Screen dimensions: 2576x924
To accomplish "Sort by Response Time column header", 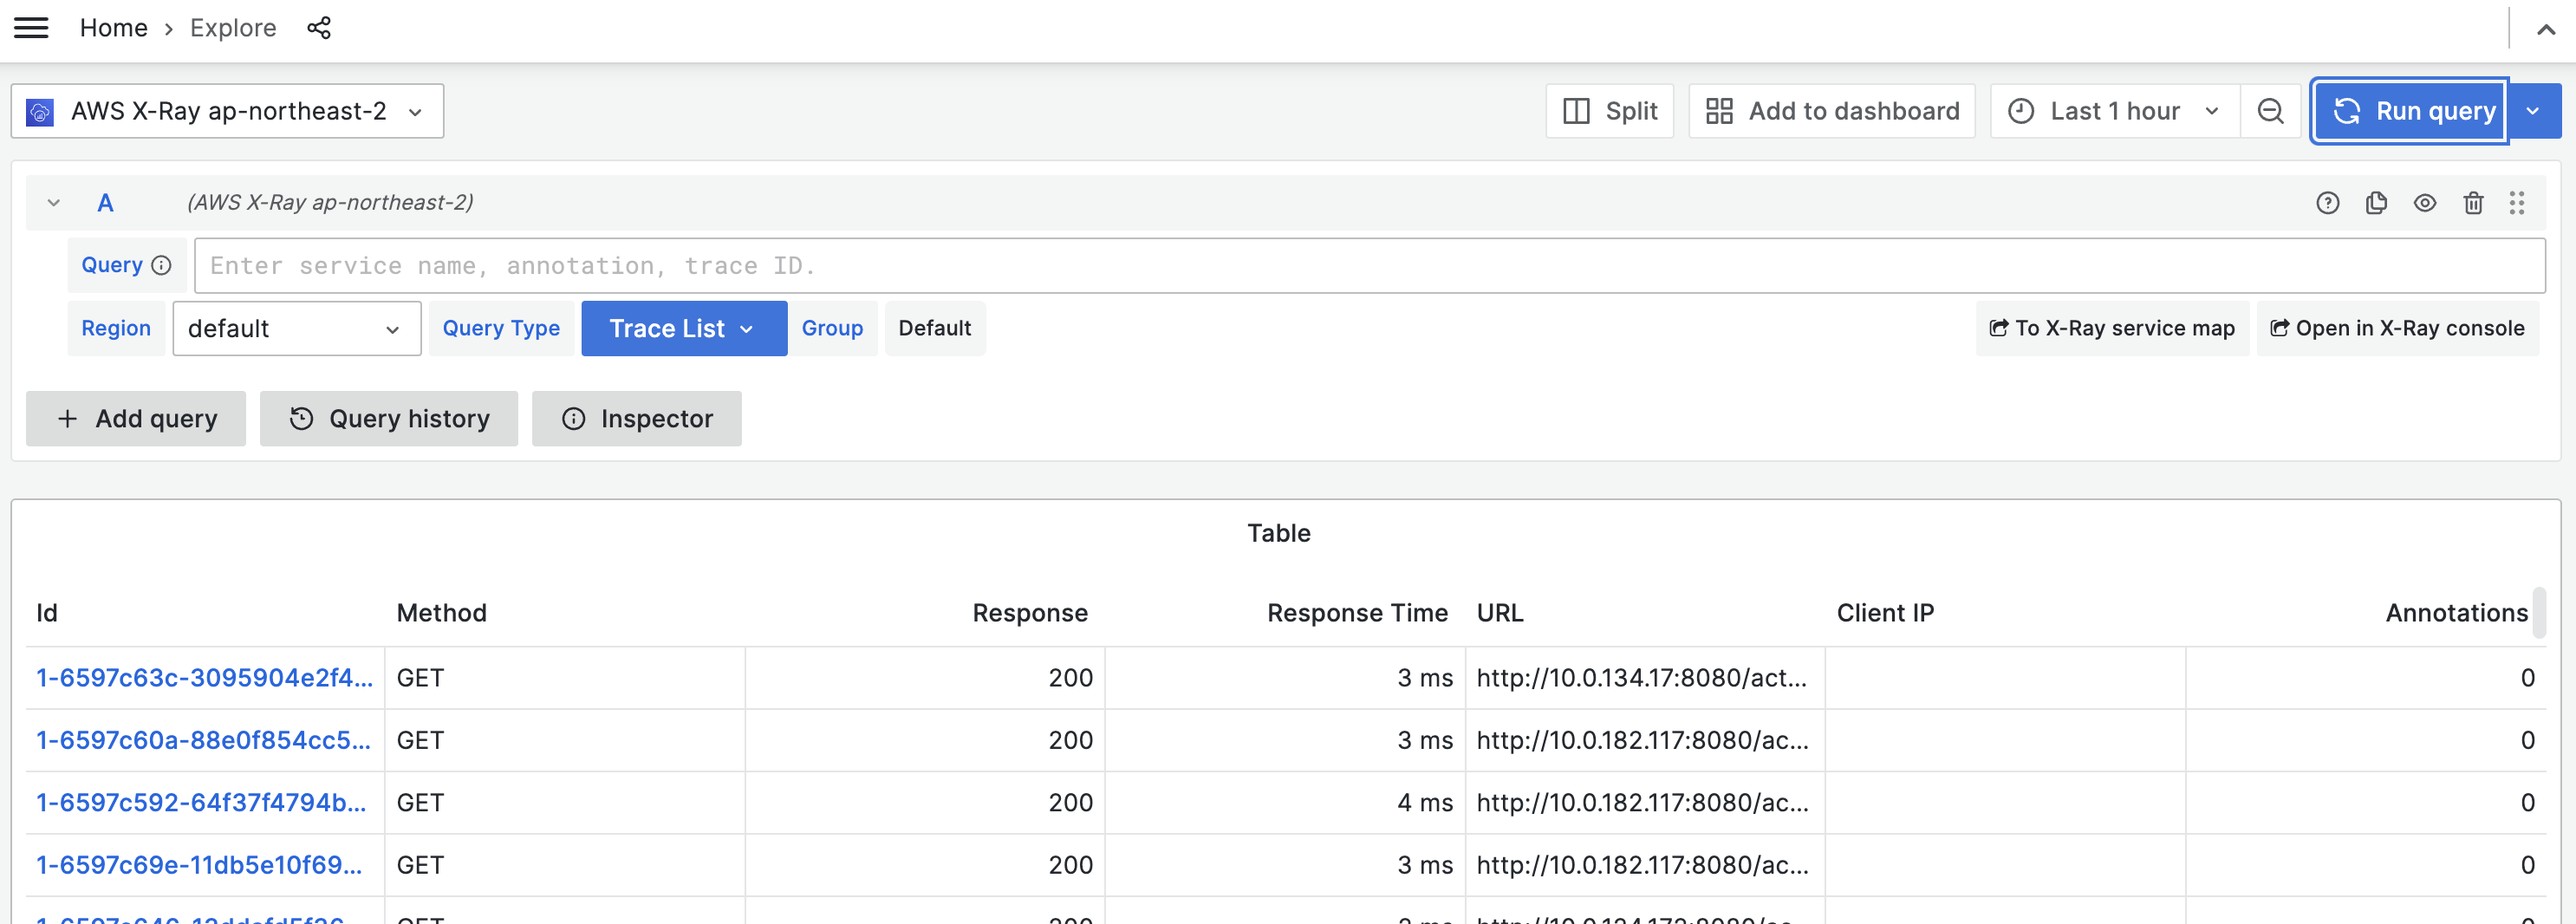I will (1357, 614).
